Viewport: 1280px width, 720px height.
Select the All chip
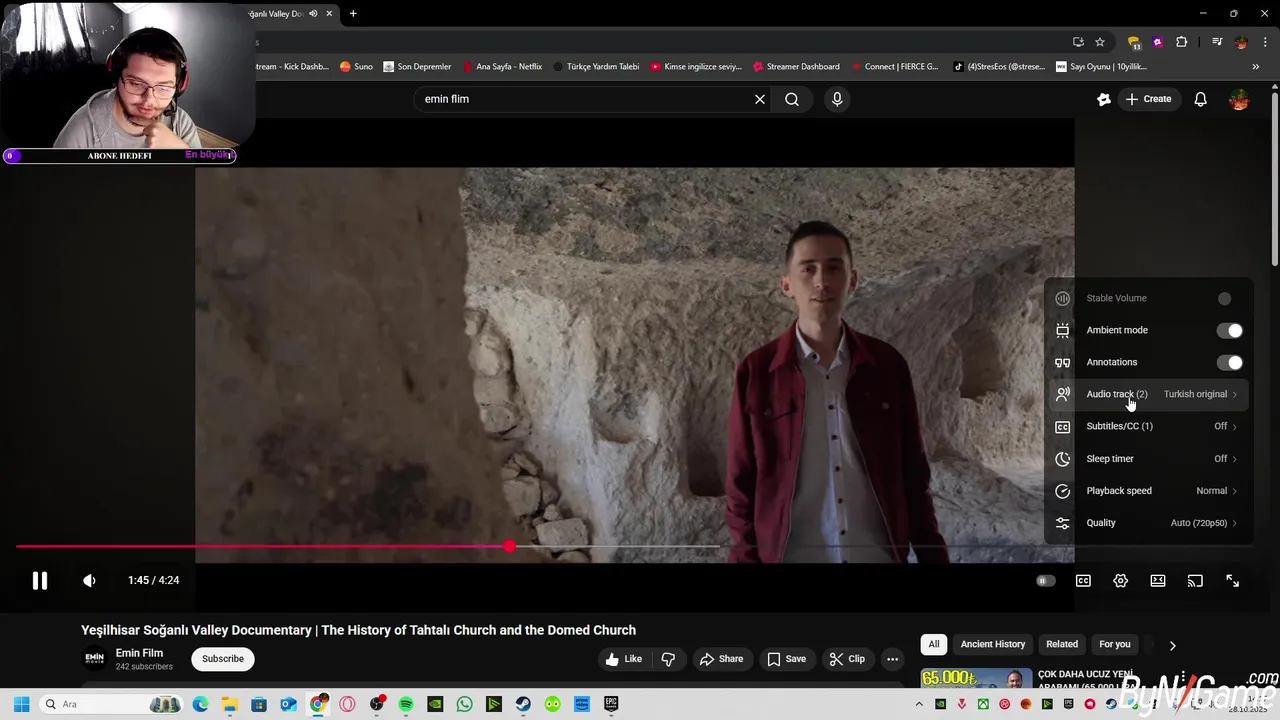click(934, 645)
